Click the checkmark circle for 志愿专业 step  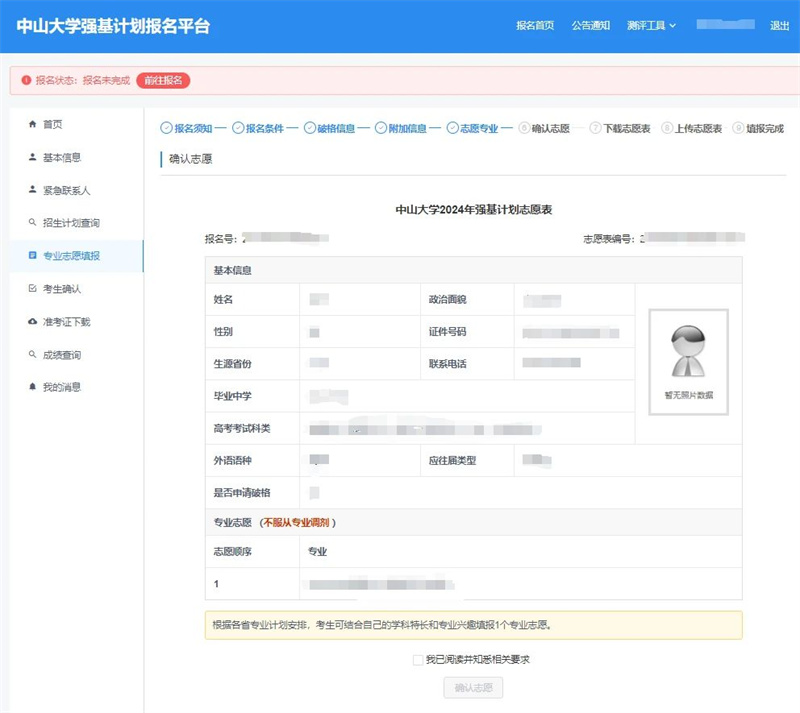(x=452, y=128)
